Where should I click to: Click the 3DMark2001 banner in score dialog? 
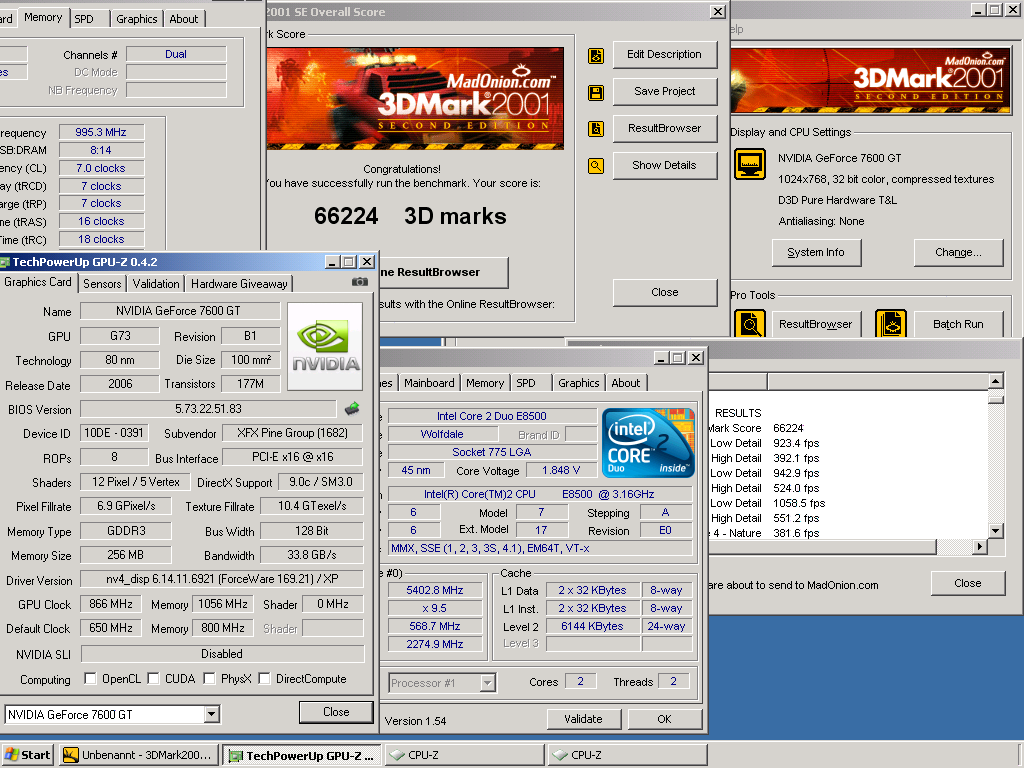(415, 98)
